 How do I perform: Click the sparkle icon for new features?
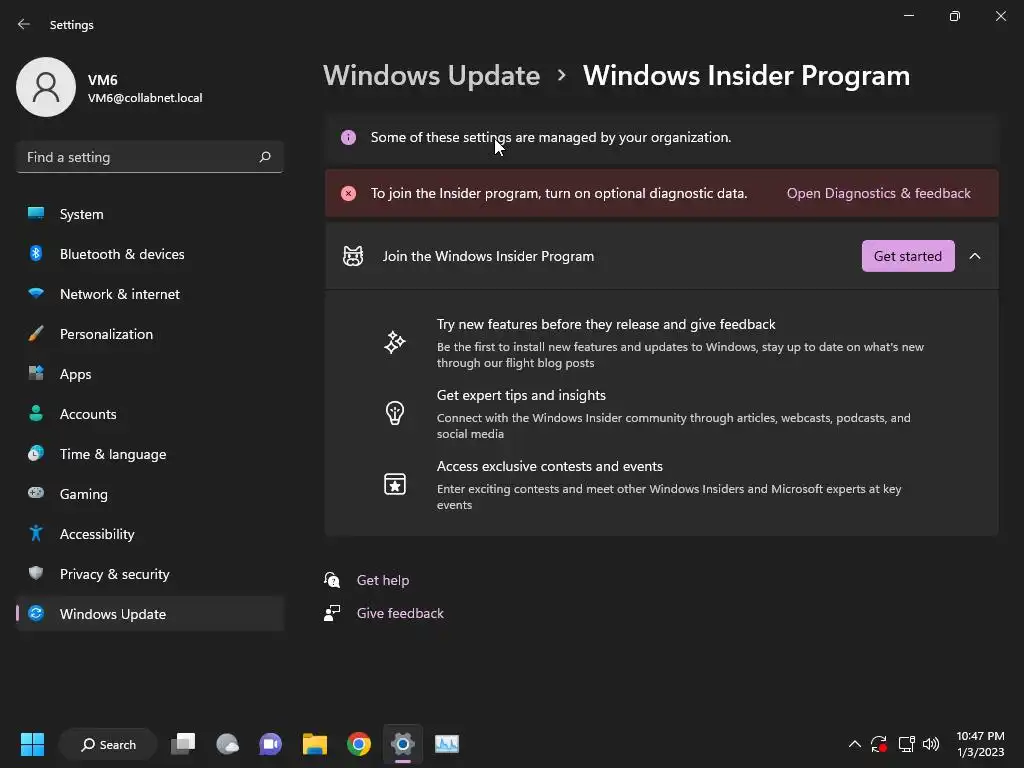(x=395, y=342)
